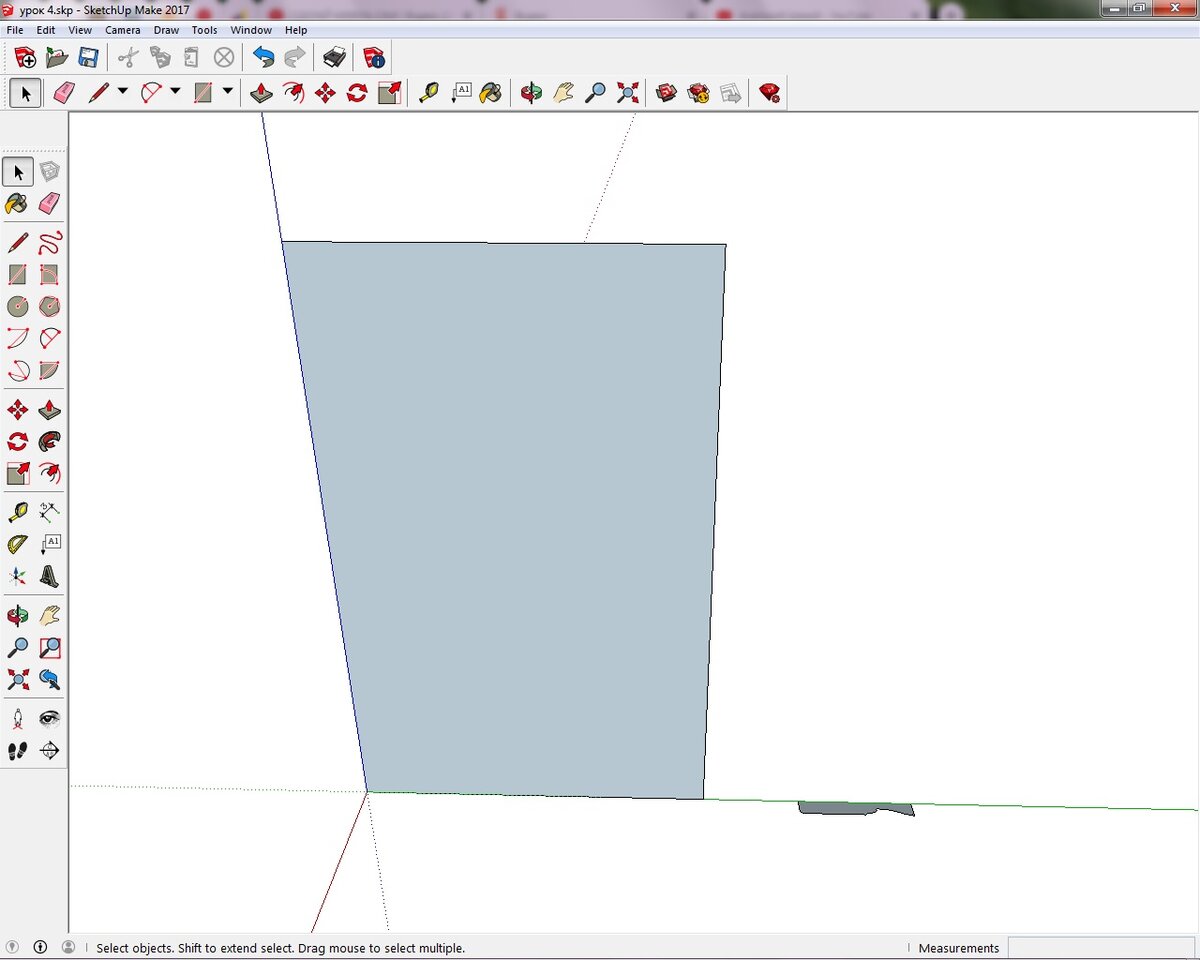The width and height of the screenshot is (1200, 960).
Task: Undo the last action
Action: point(264,57)
